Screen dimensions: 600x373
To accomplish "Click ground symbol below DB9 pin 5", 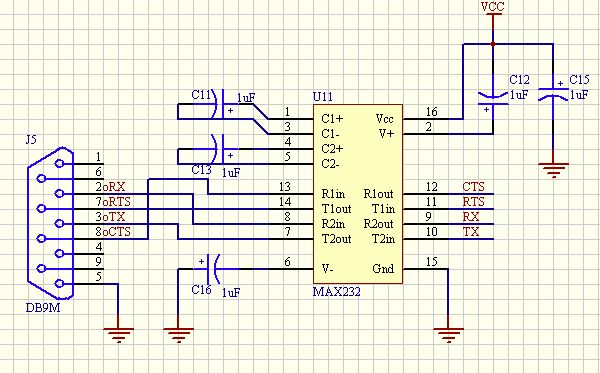I will click(118, 335).
